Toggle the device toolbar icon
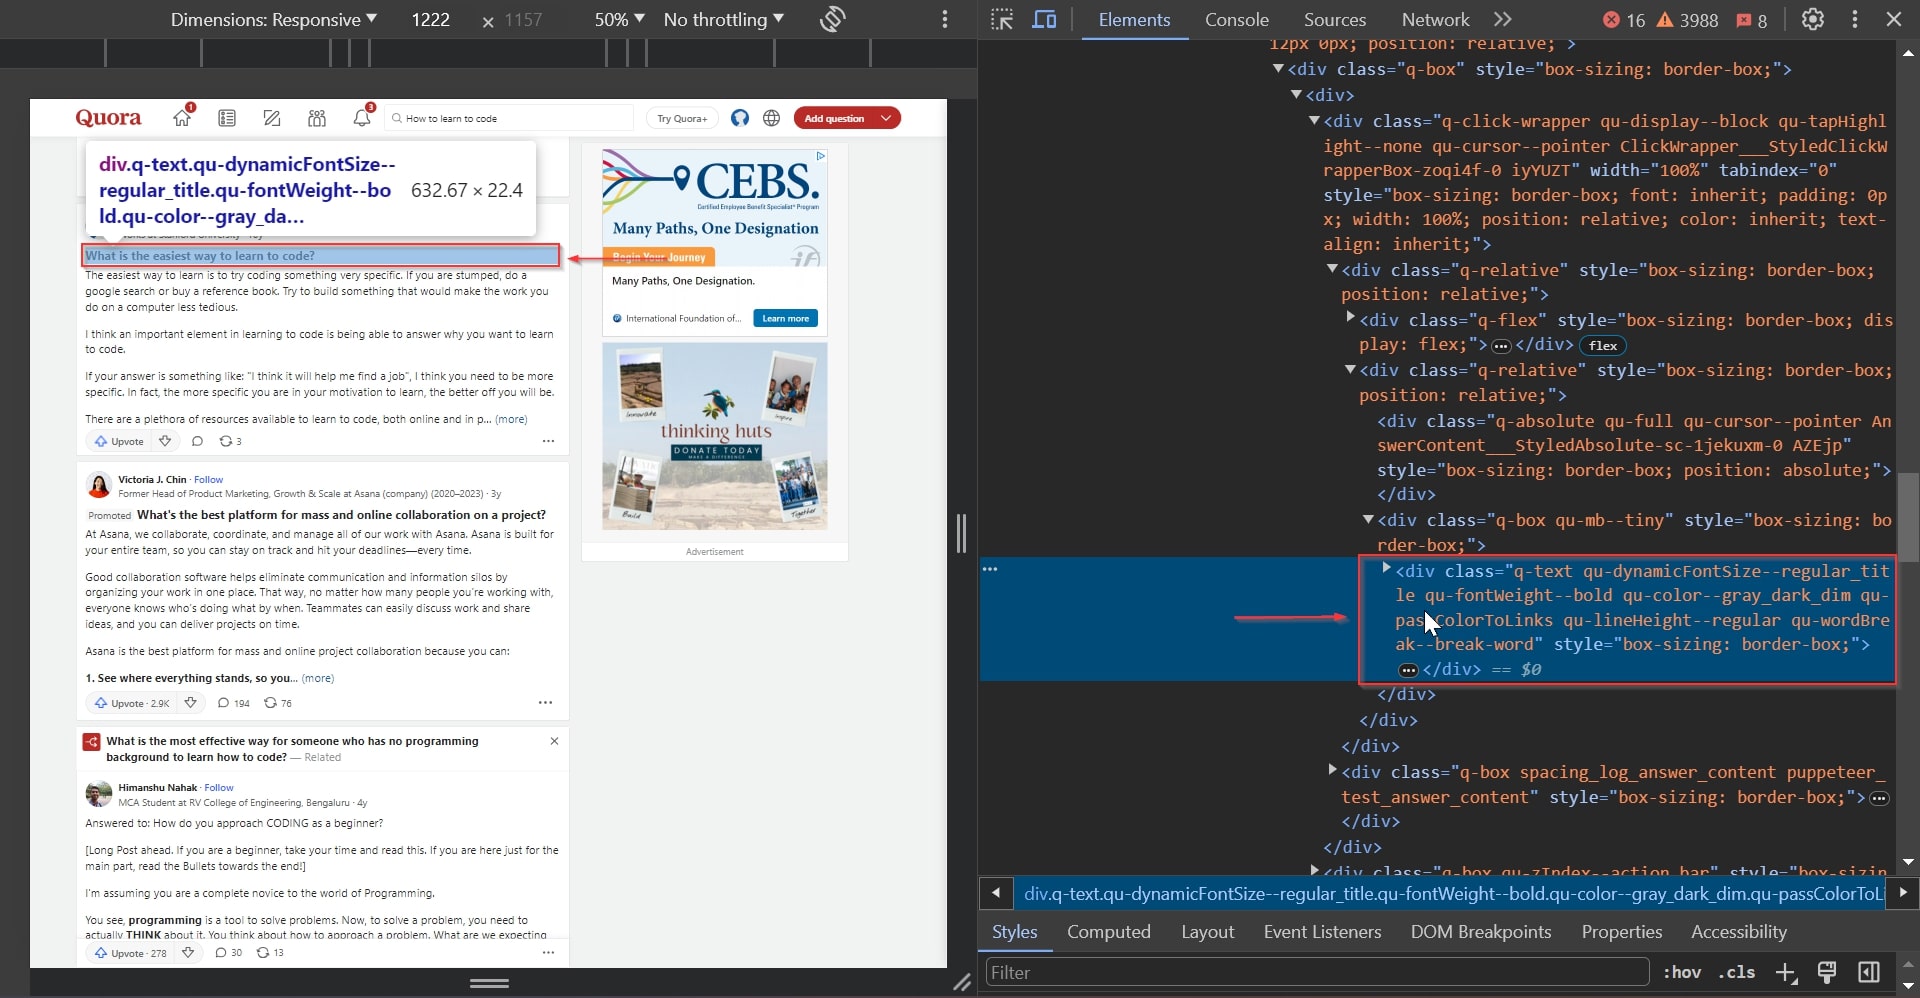Viewport: 1920px width, 998px height. [x=1043, y=19]
